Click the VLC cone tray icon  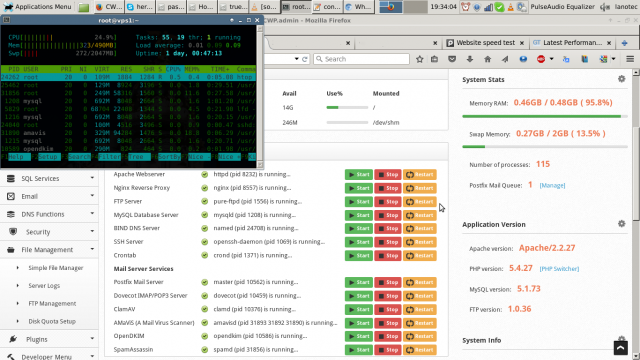tap(511, 7)
